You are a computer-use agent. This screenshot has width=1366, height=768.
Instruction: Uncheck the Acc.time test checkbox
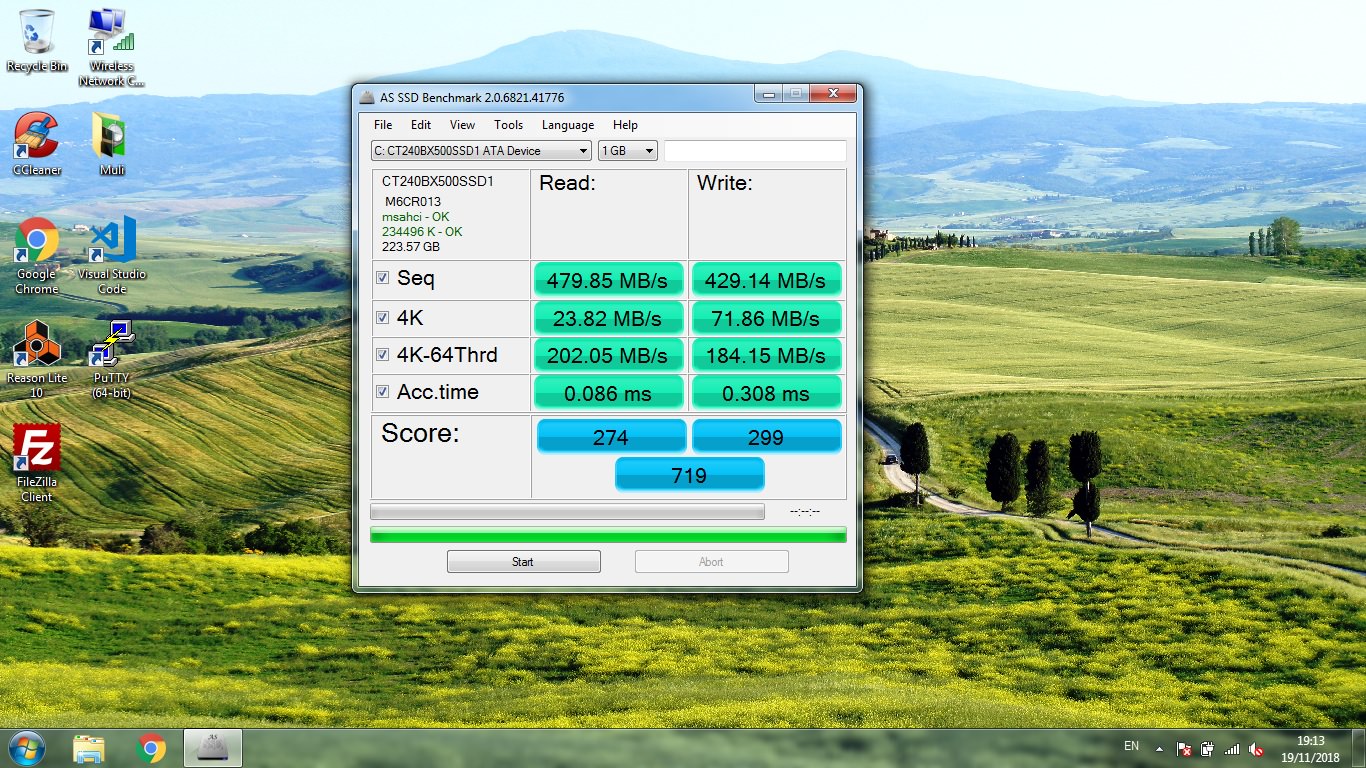pyautogui.click(x=382, y=392)
